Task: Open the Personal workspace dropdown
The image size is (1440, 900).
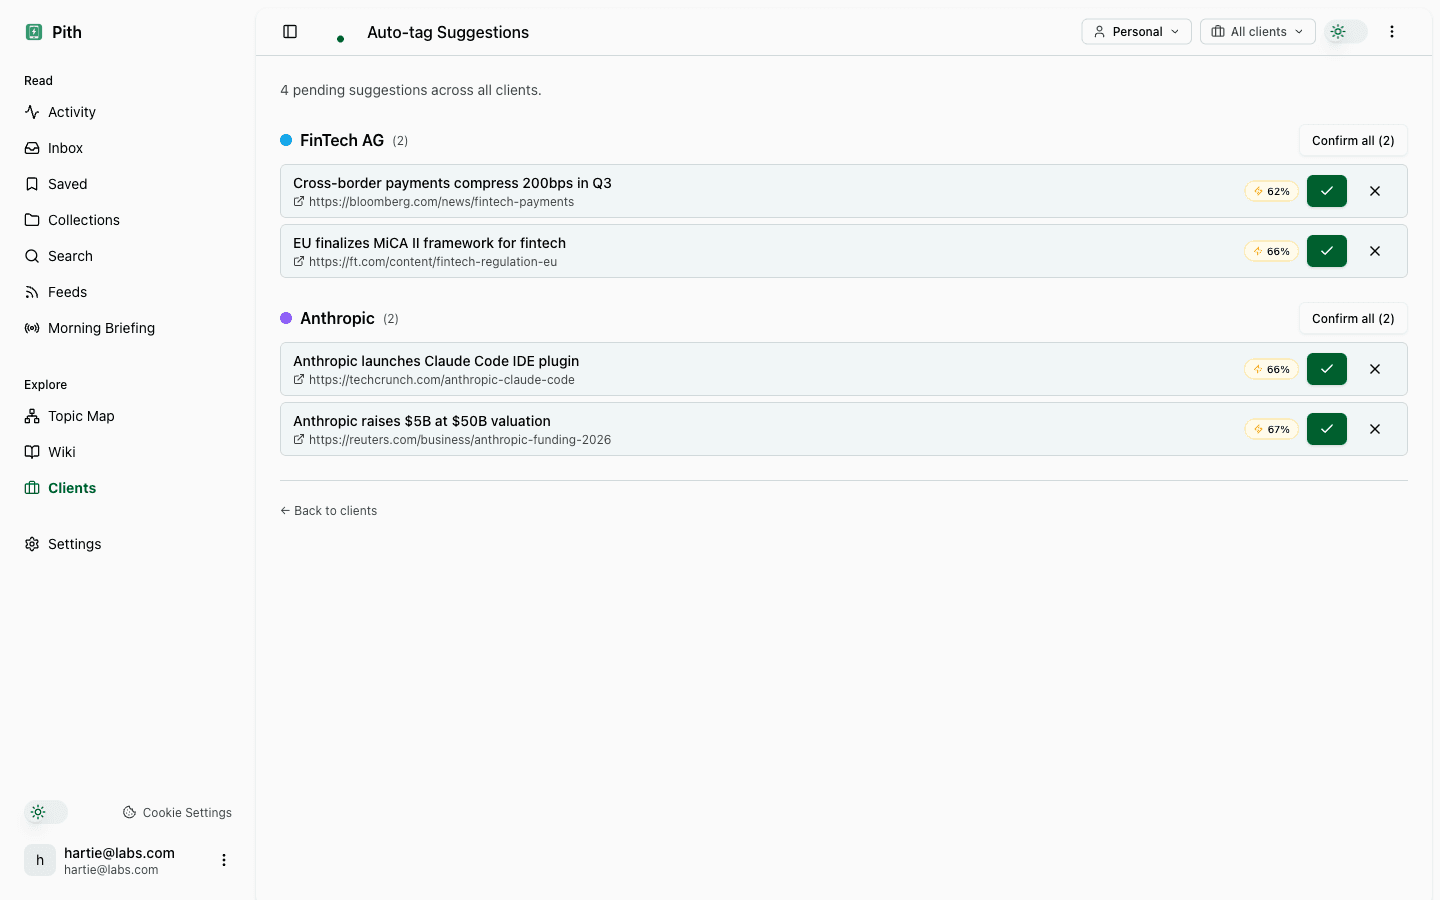Action: click(1136, 32)
